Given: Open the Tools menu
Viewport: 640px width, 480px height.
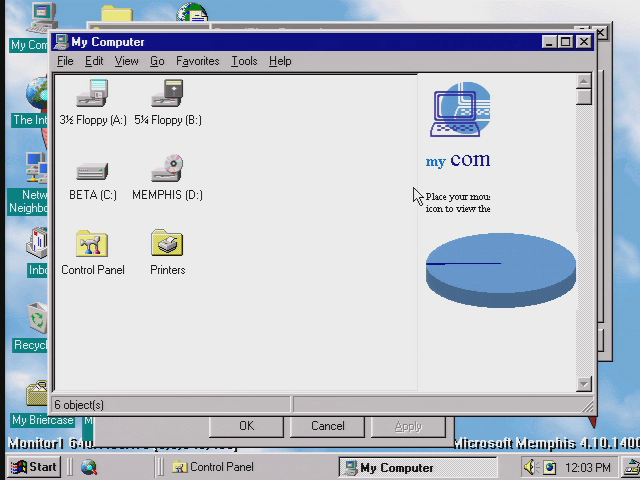Looking at the screenshot, I should (244, 61).
